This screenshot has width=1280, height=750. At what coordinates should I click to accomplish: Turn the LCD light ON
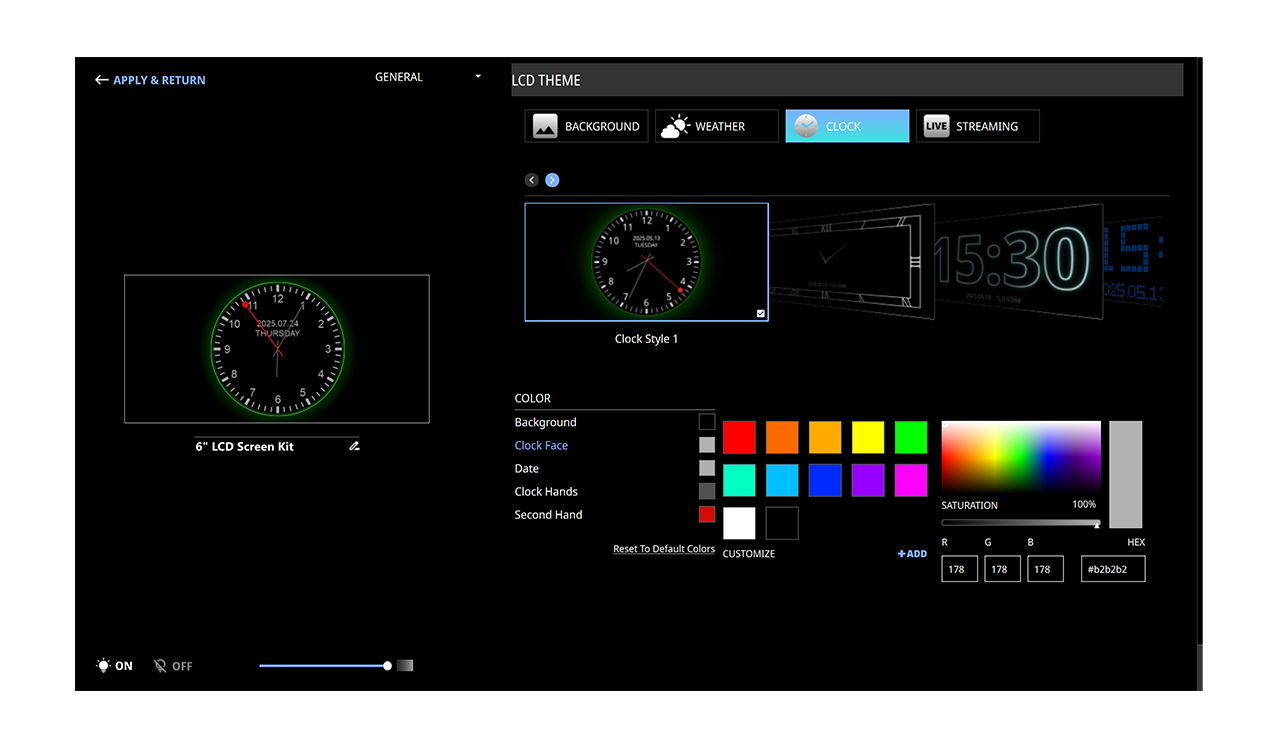point(114,666)
